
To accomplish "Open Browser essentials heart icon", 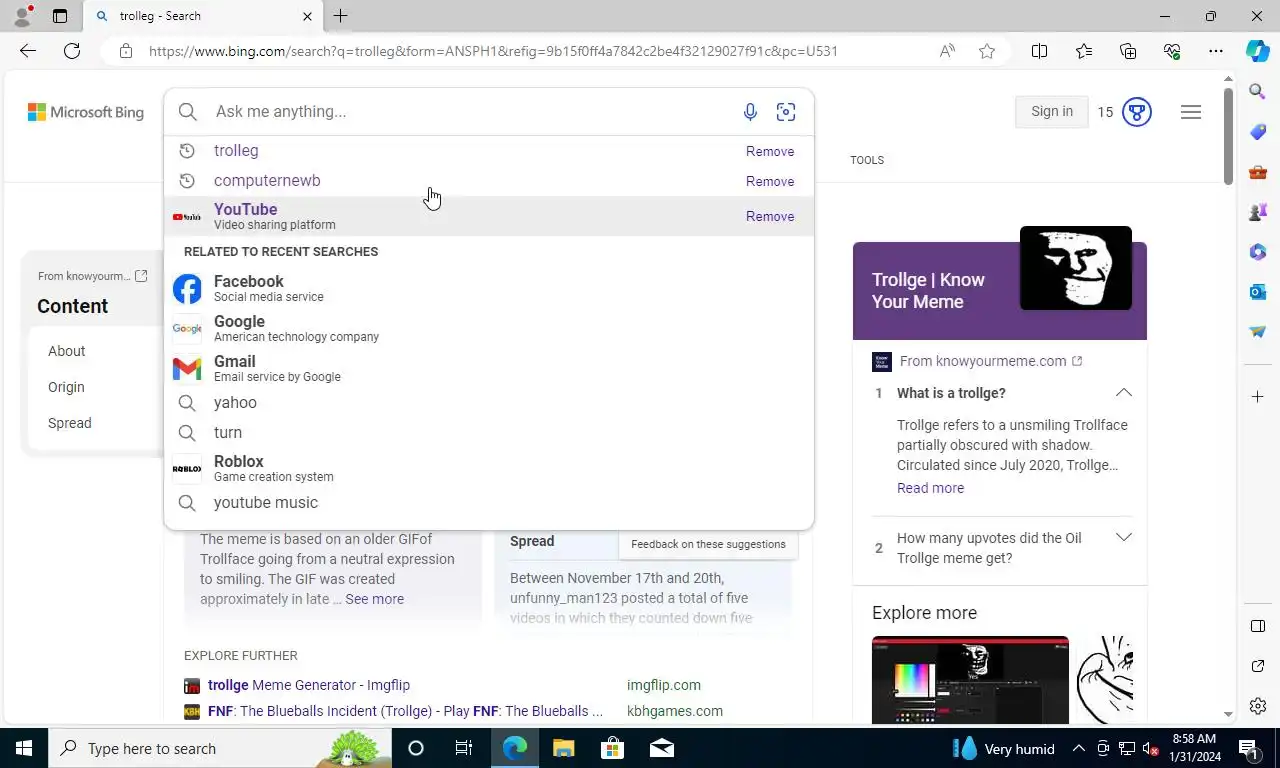I will [x=1172, y=51].
